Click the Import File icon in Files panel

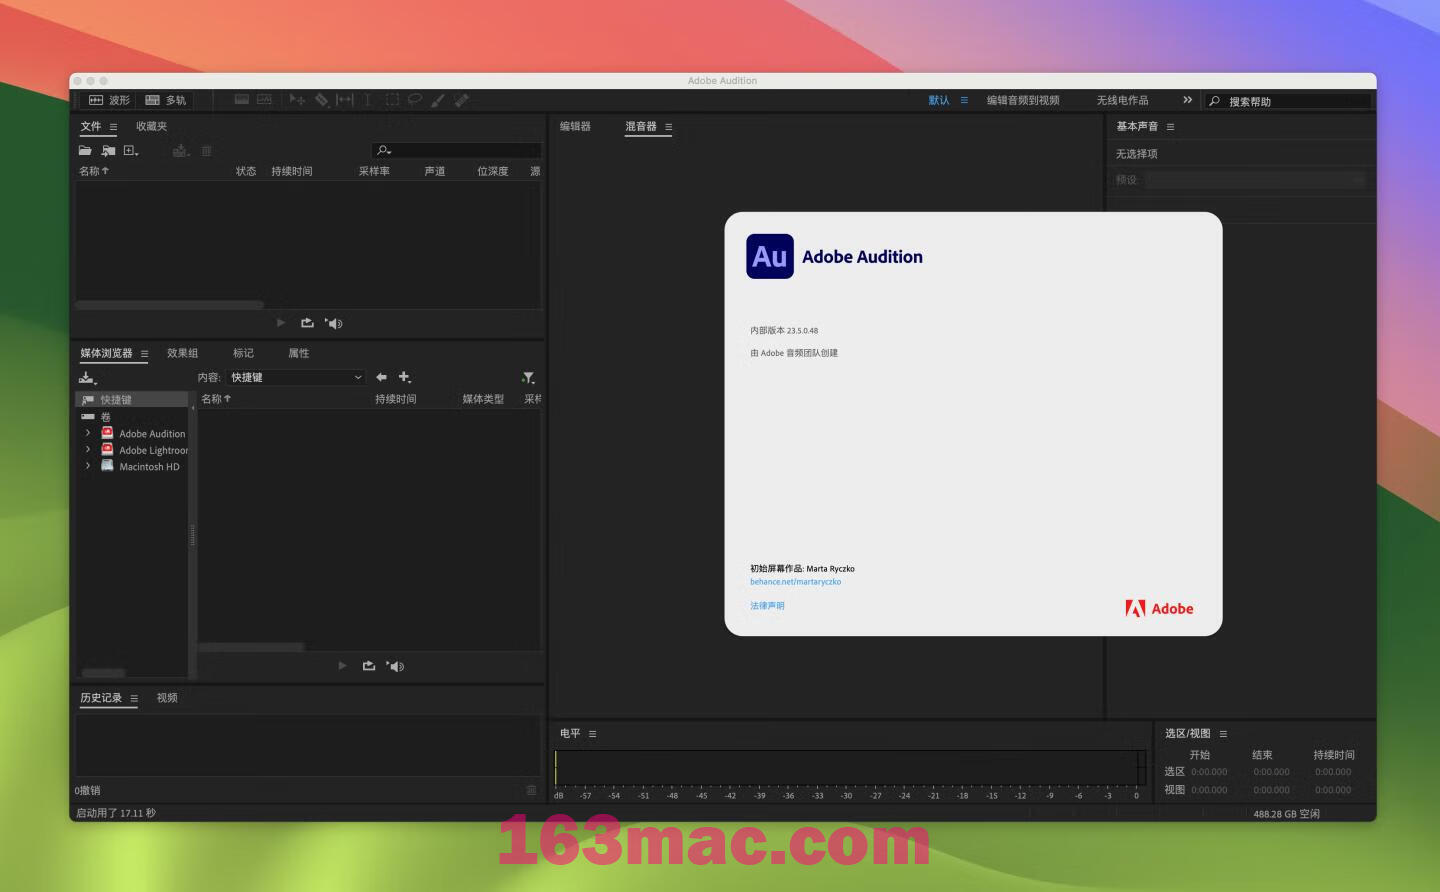point(108,151)
